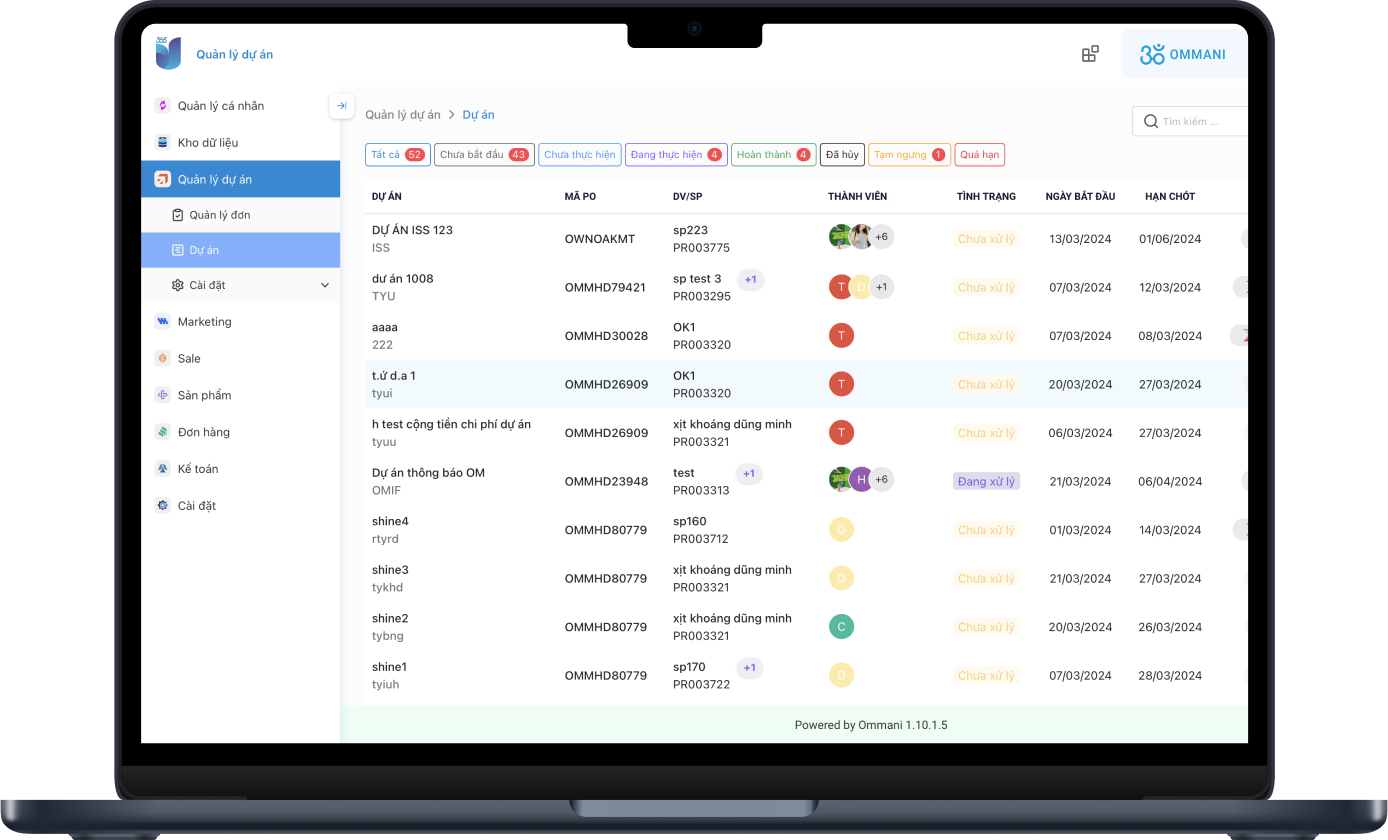This screenshot has height=840, width=1388.
Task: Click Quản lý dự án breadcrumb link
Action: (402, 115)
